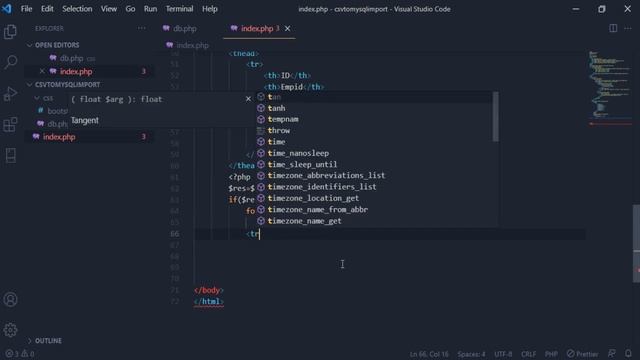Click Ln 66 cursor position status

[x=429, y=353]
